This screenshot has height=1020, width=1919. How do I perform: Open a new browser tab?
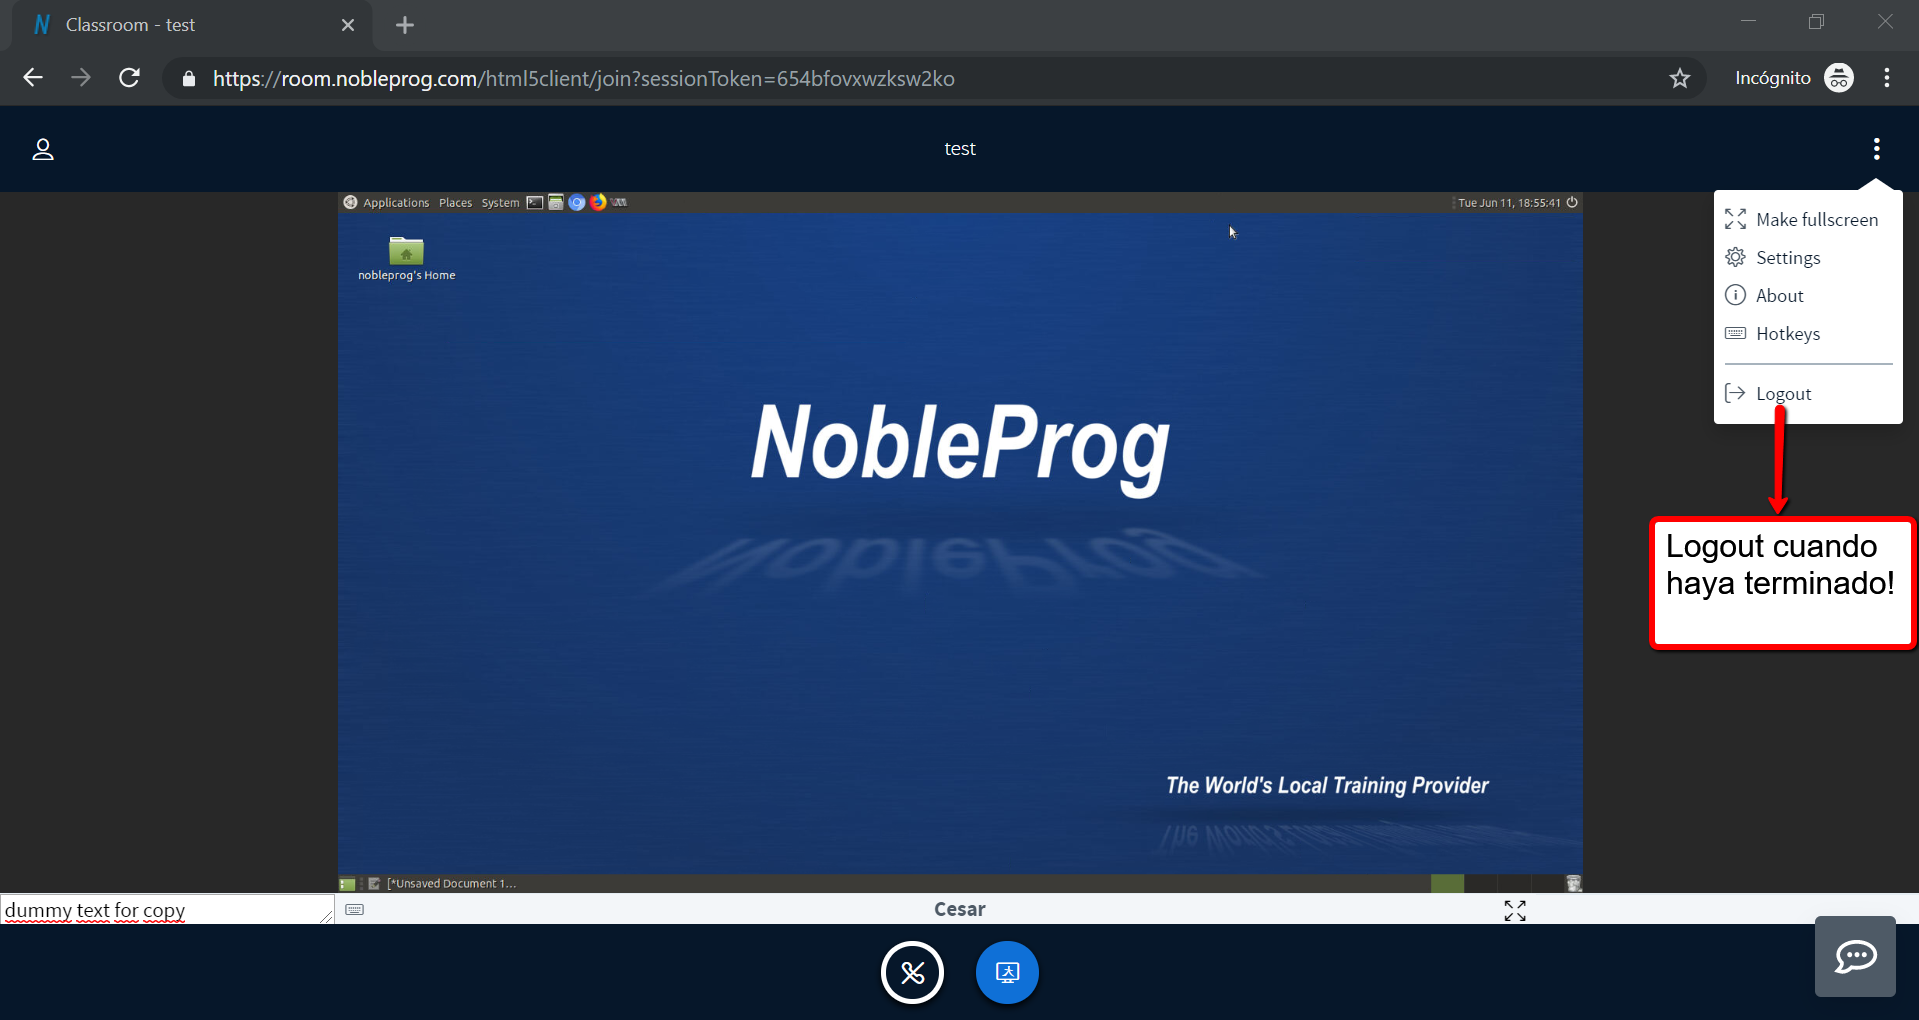pos(405,25)
